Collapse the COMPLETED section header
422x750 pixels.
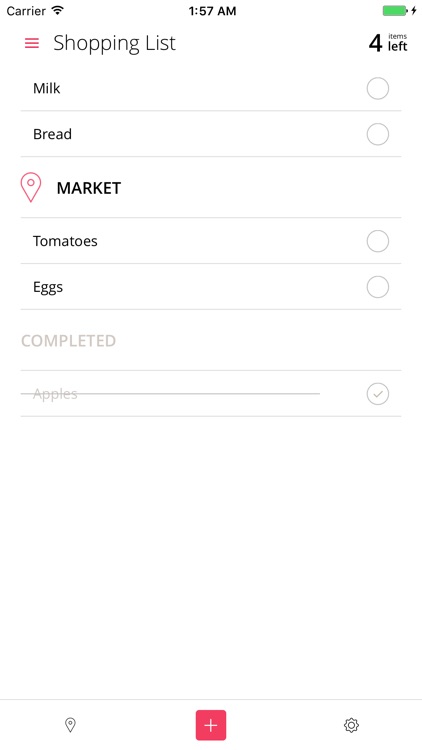click(x=68, y=341)
